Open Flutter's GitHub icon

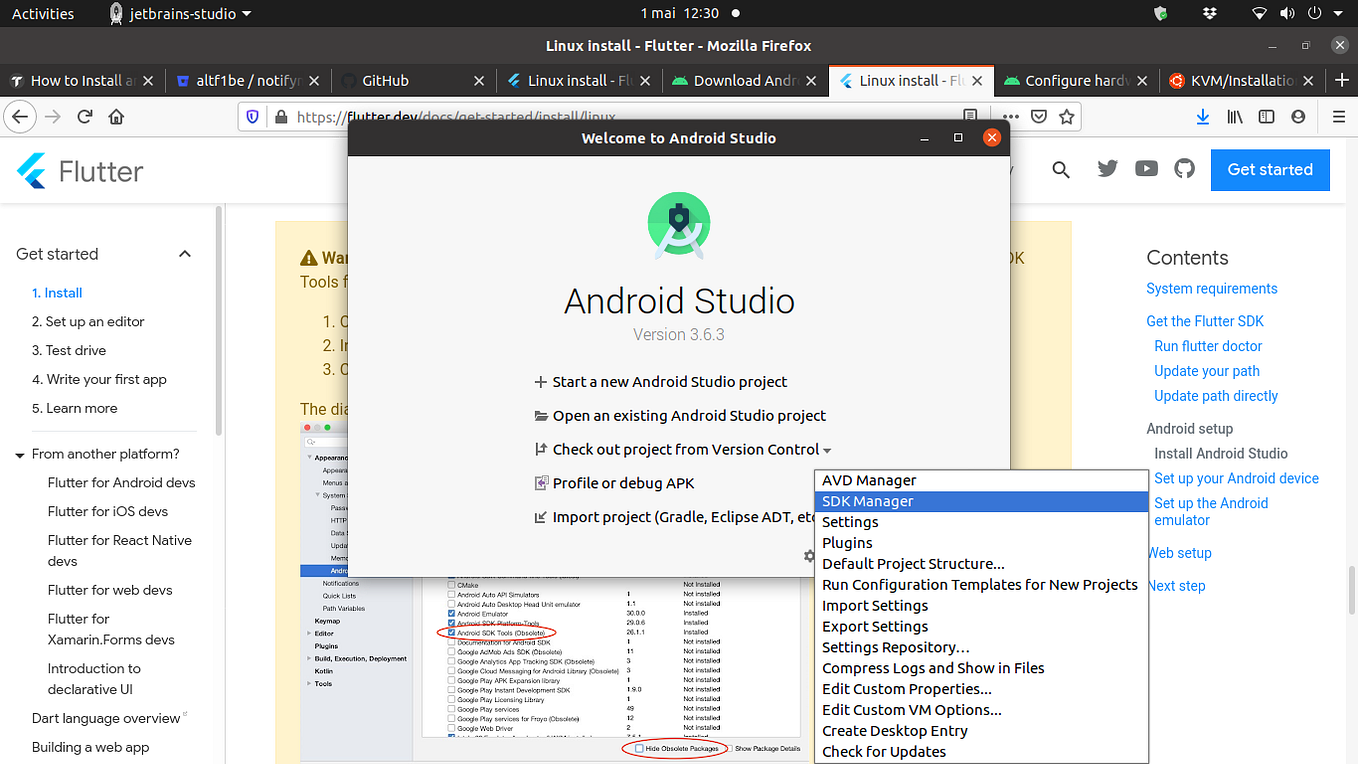point(1184,169)
